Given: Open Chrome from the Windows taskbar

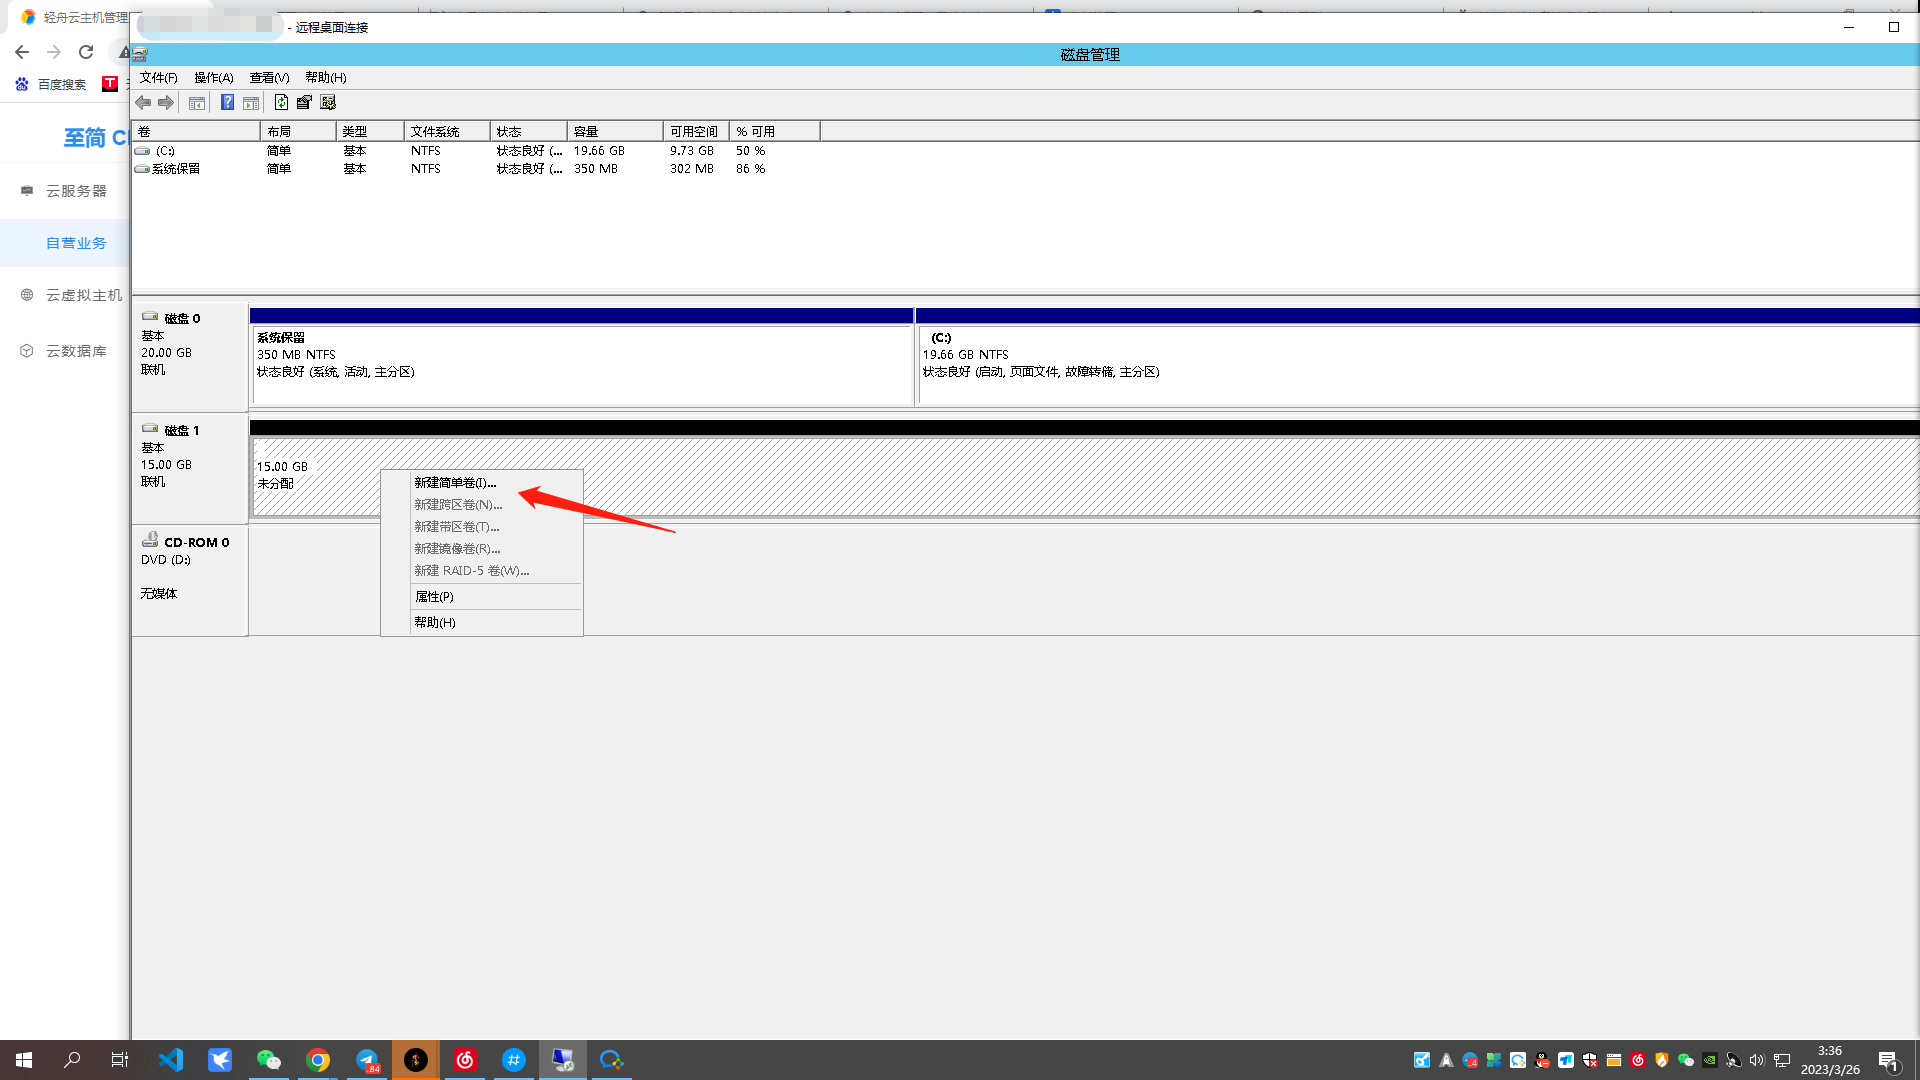Looking at the screenshot, I should 318,1060.
